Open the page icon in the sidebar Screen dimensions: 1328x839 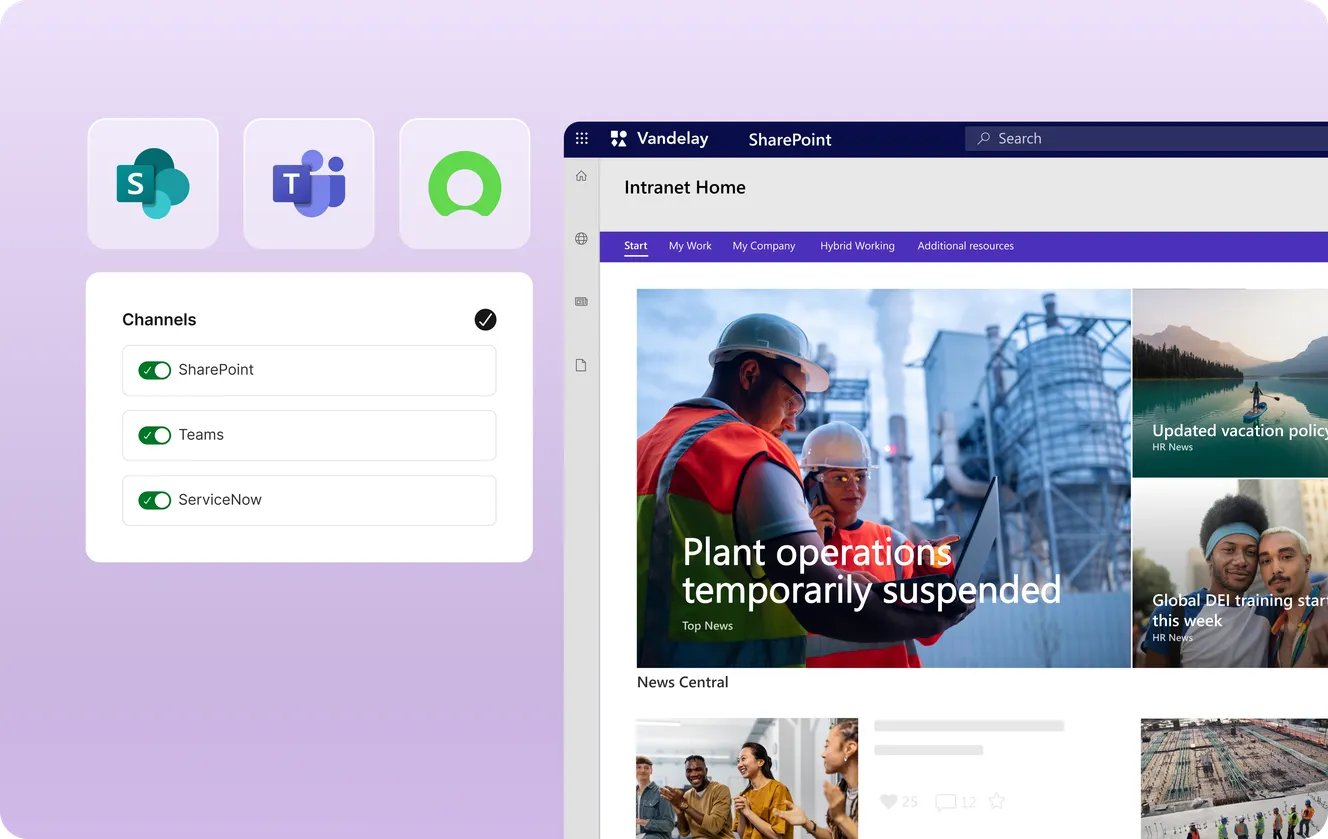coord(581,366)
